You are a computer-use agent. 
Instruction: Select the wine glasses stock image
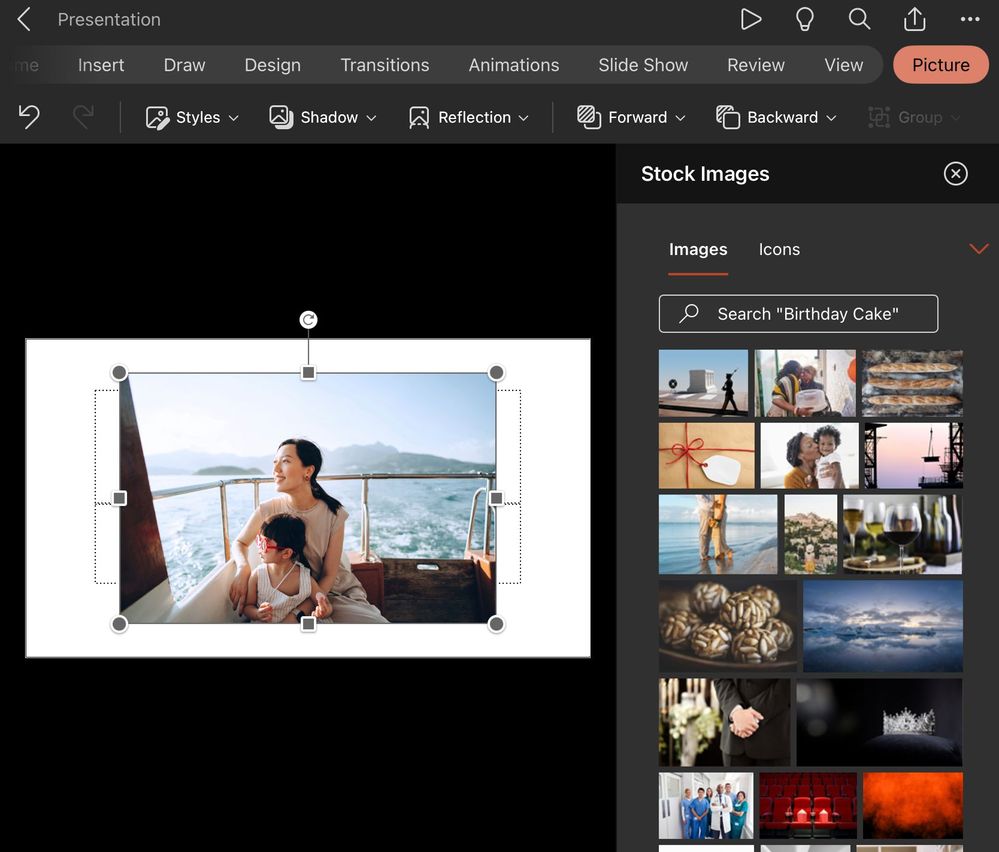(902, 535)
